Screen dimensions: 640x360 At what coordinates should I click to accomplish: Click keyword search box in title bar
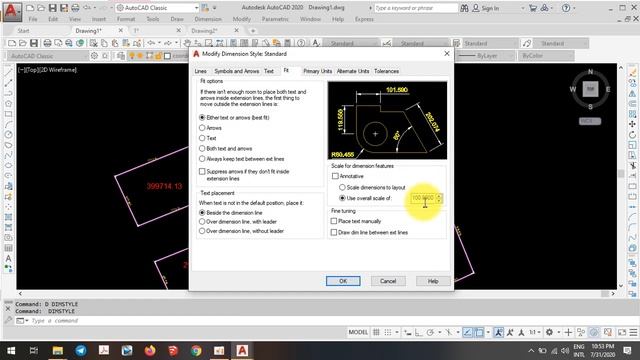pos(416,8)
